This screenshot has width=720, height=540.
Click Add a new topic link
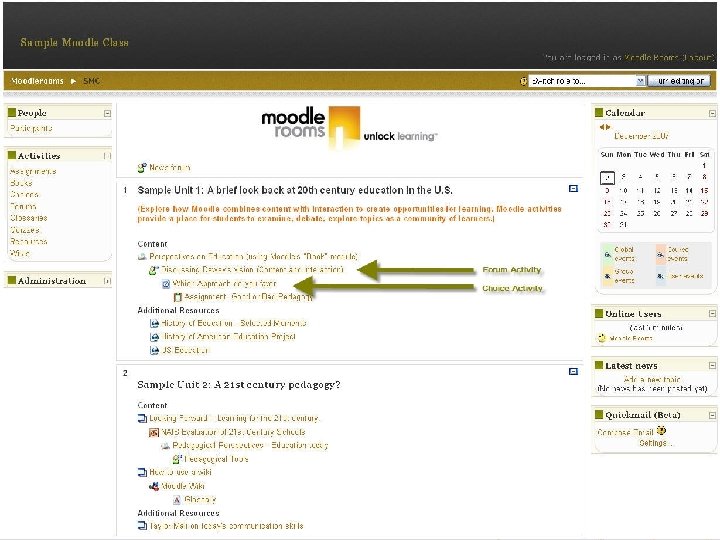[x=652, y=380]
